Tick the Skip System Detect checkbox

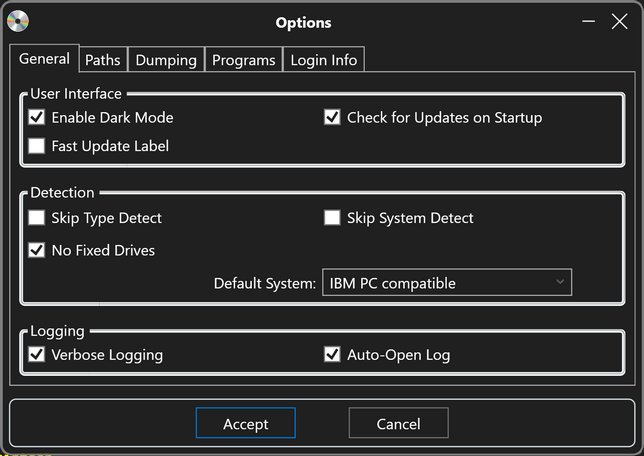click(332, 218)
